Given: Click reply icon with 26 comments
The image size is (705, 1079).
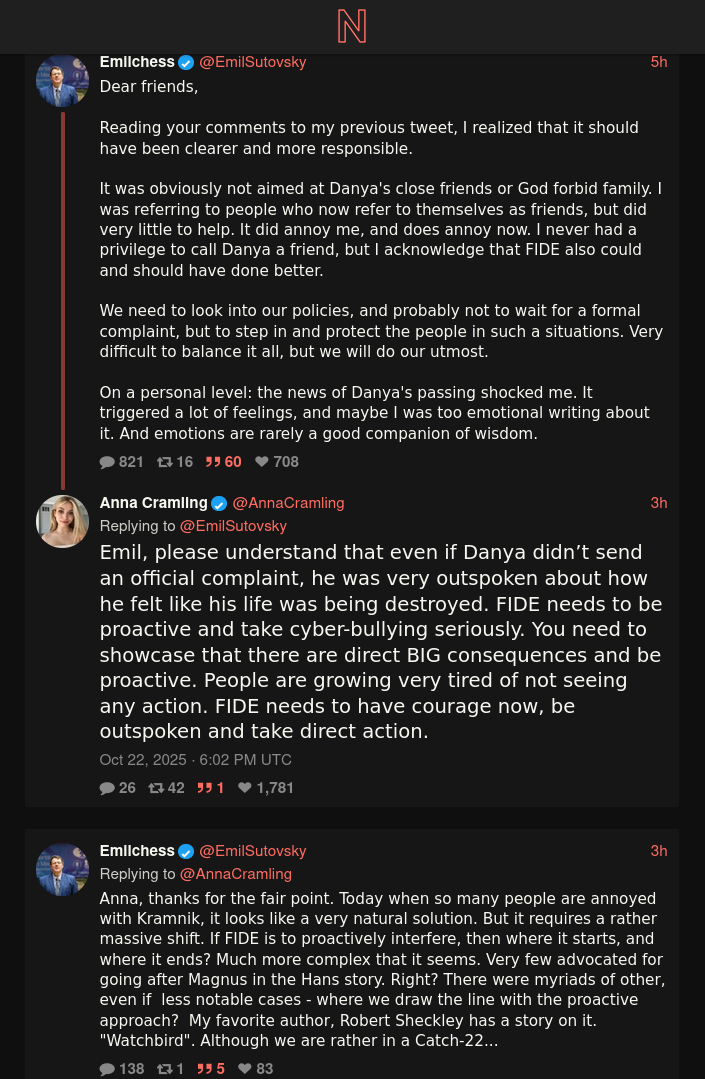Looking at the screenshot, I should click(x=107, y=788).
